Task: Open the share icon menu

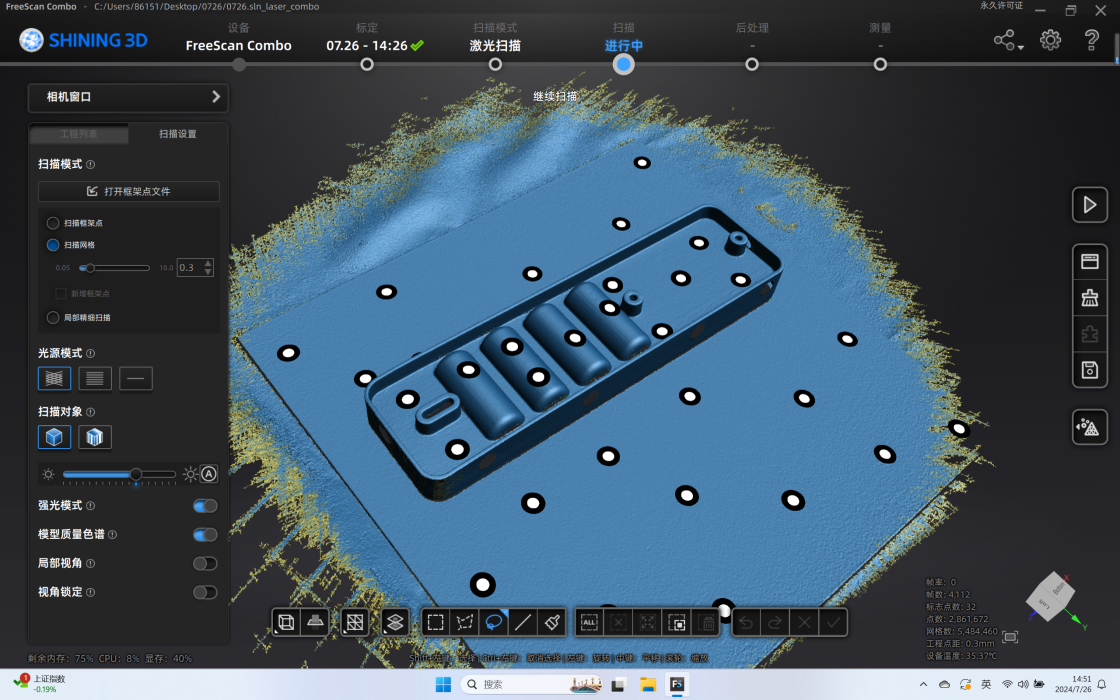Action: tap(1008, 40)
